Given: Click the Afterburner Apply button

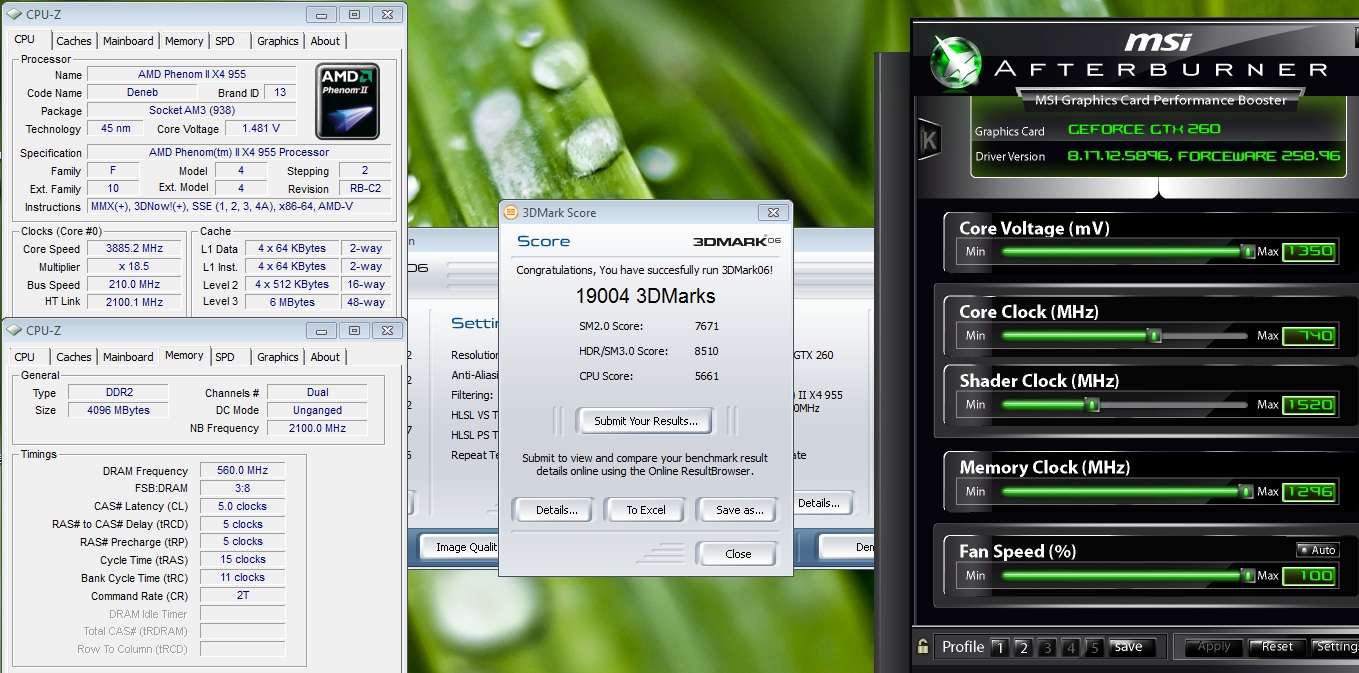Looking at the screenshot, I should coord(1214,647).
